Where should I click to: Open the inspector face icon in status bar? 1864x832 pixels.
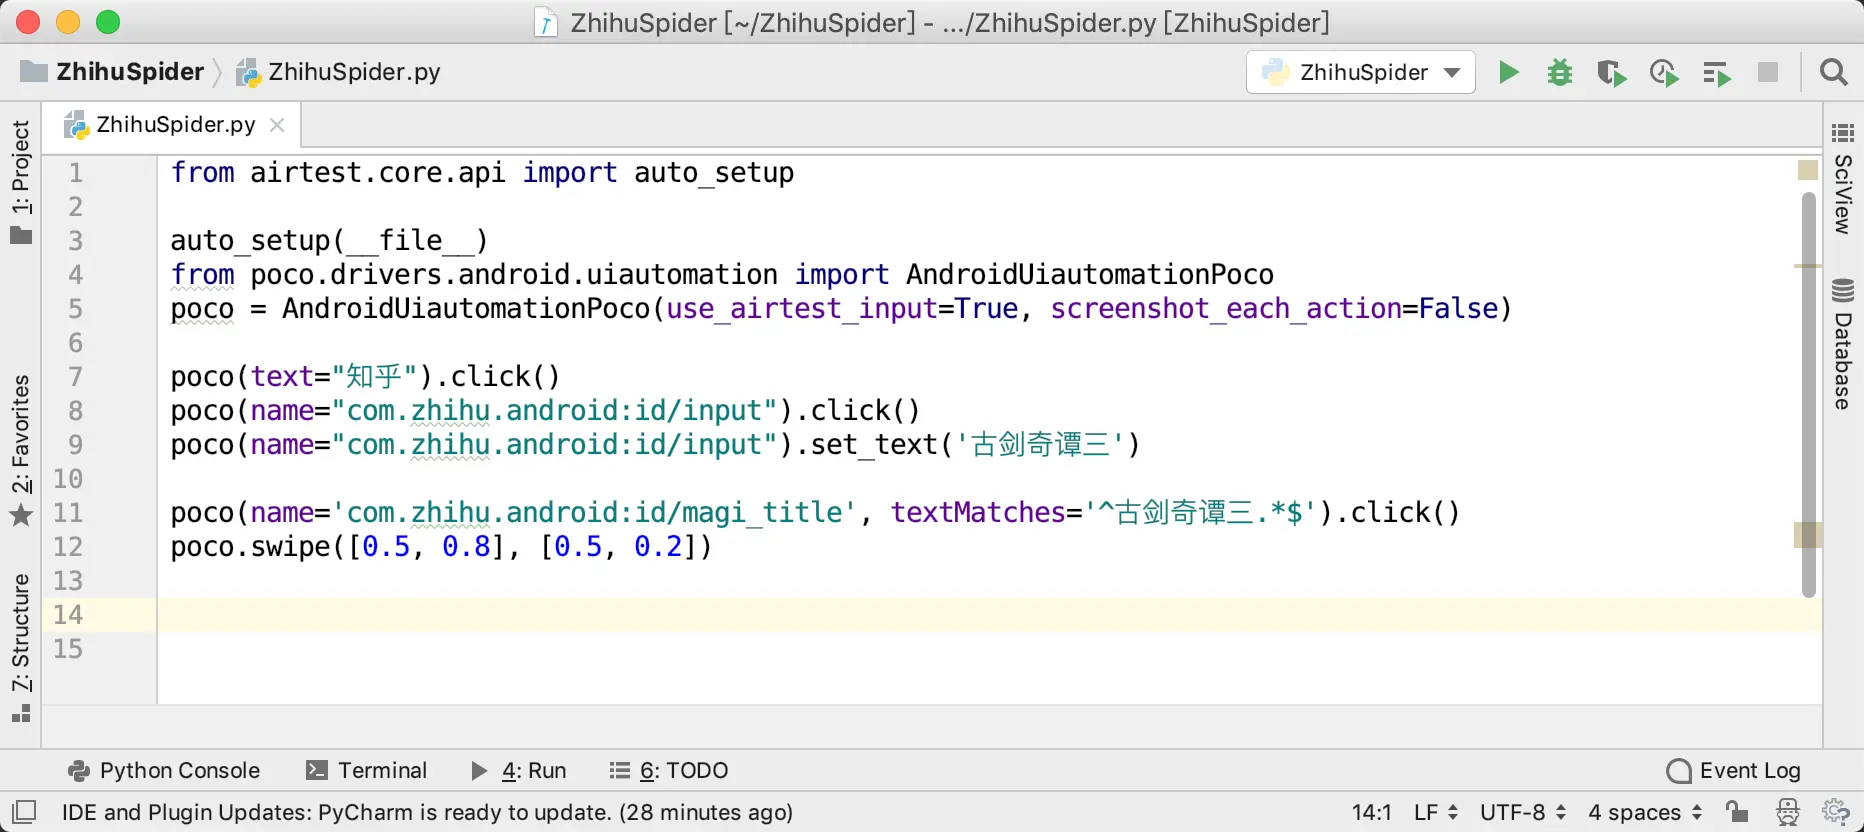[x=1787, y=811]
